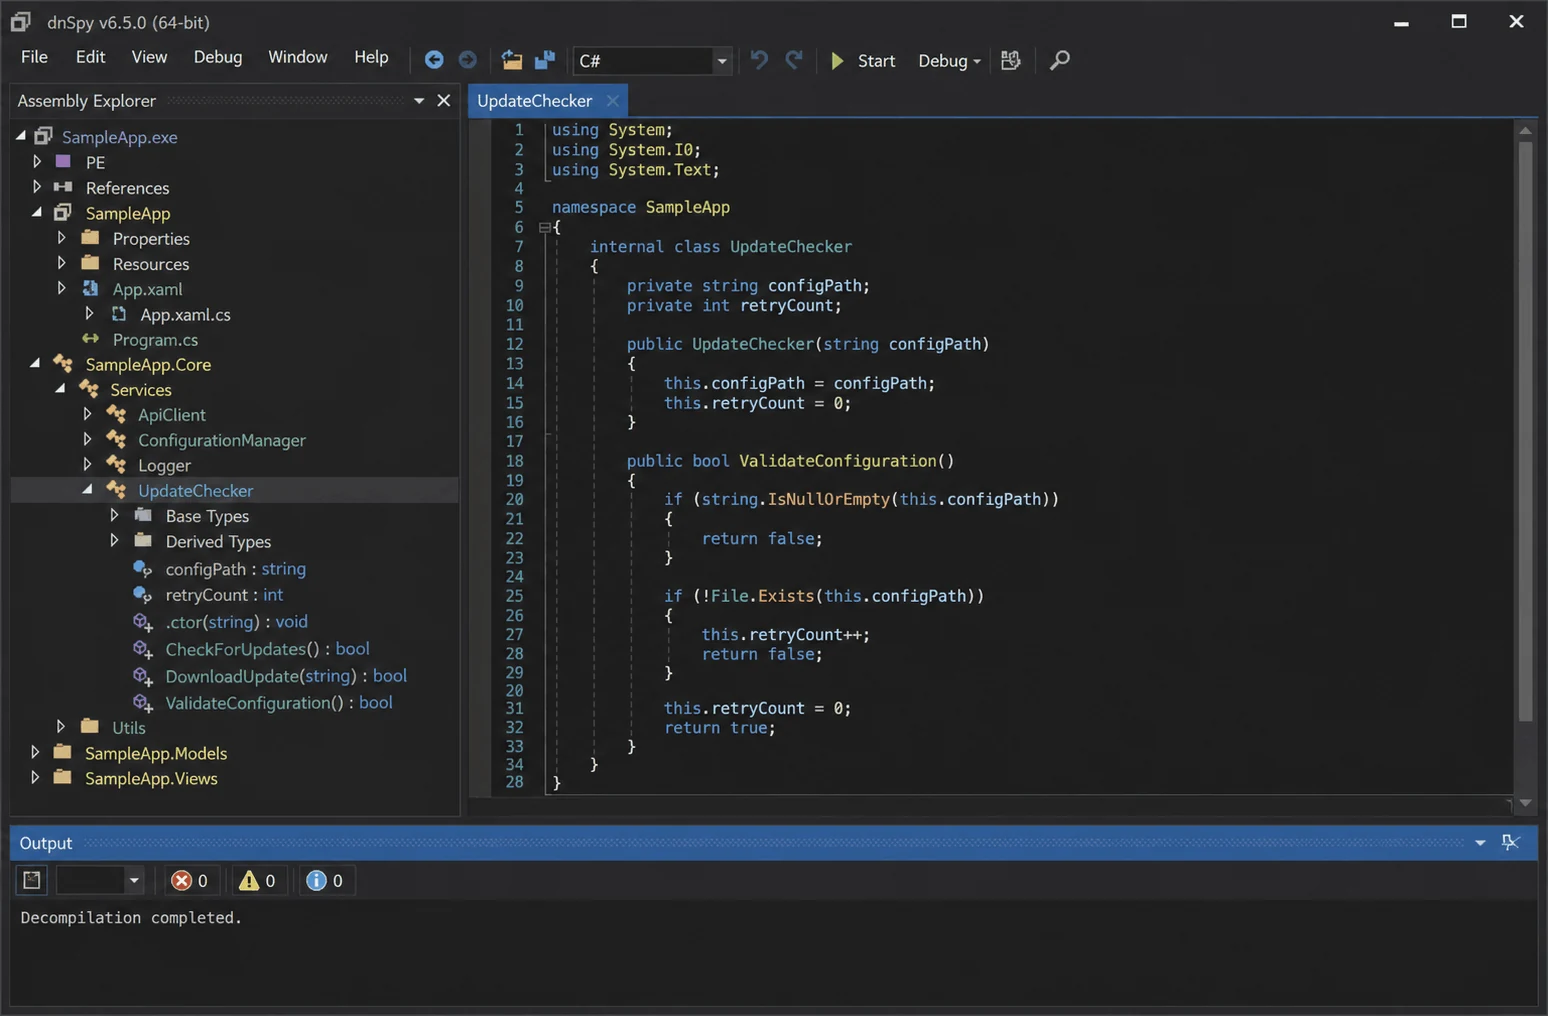Select the Resources folder tree item
The height and width of the screenshot is (1016, 1548).
(x=151, y=264)
